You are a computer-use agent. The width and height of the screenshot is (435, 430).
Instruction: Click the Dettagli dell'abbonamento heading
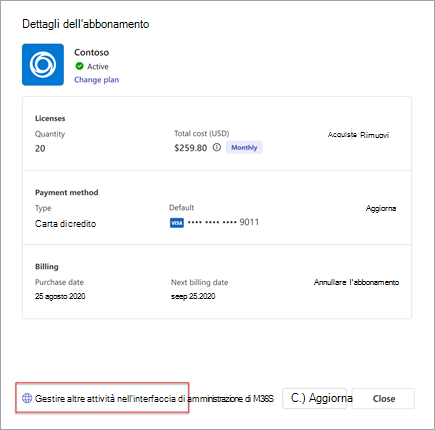point(86,24)
